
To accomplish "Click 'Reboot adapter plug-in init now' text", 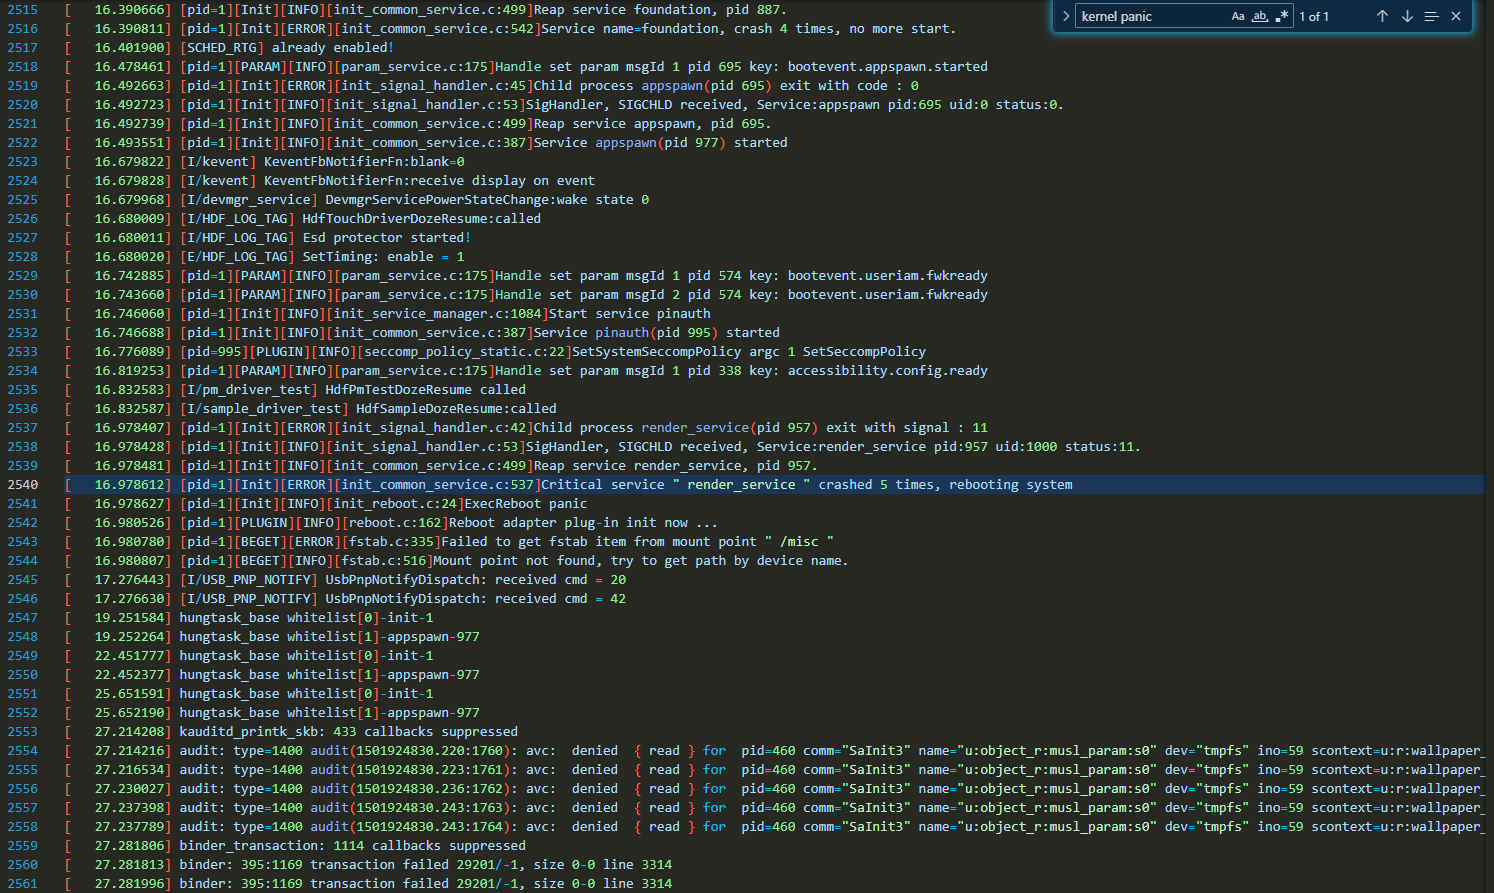I will [568, 522].
